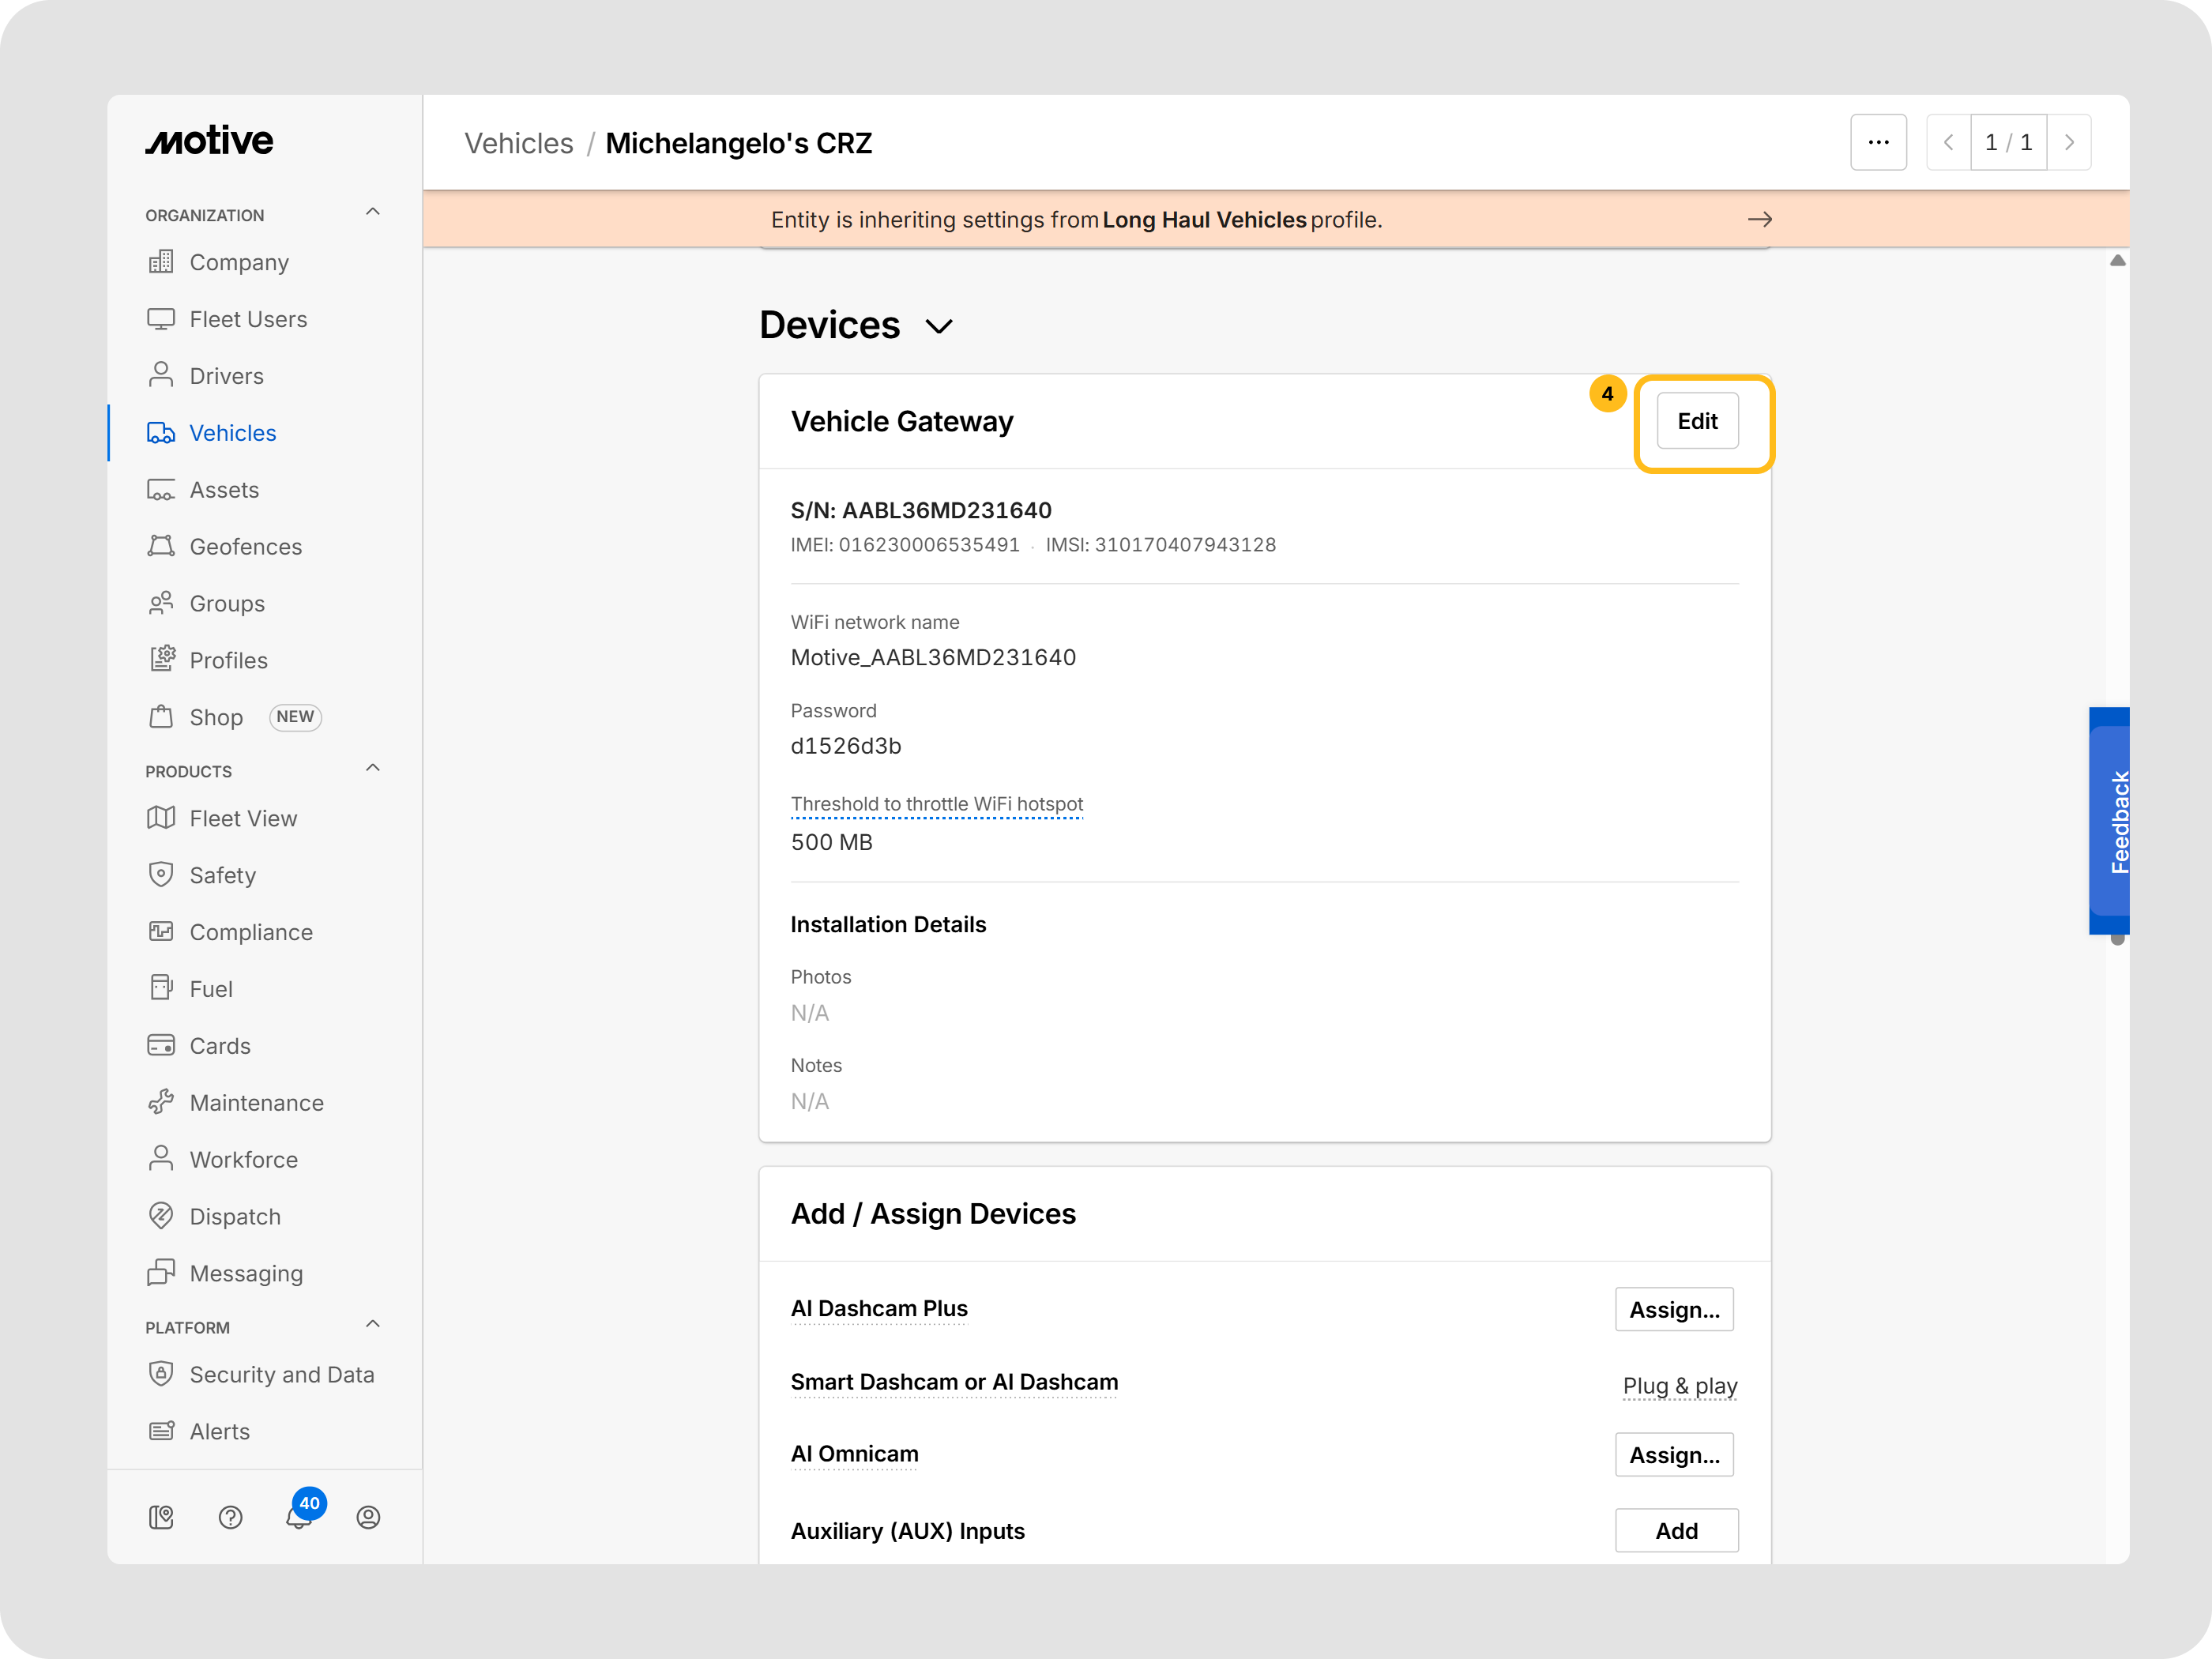Collapse the Products sidebar section
Screen dimensions: 2212x1659
coord(372,768)
